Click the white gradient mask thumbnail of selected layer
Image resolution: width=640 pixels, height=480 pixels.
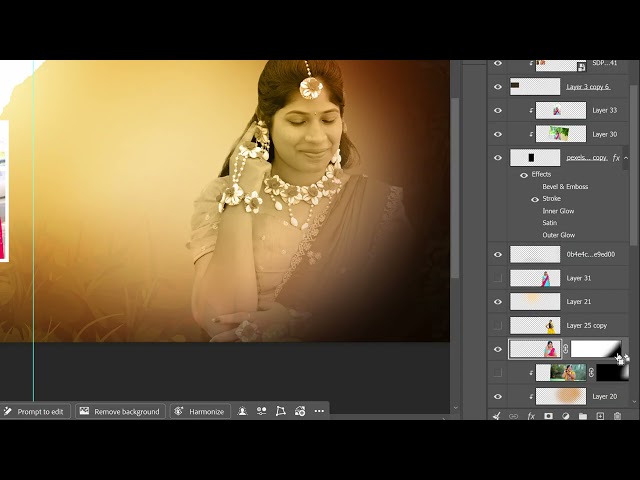coord(596,349)
